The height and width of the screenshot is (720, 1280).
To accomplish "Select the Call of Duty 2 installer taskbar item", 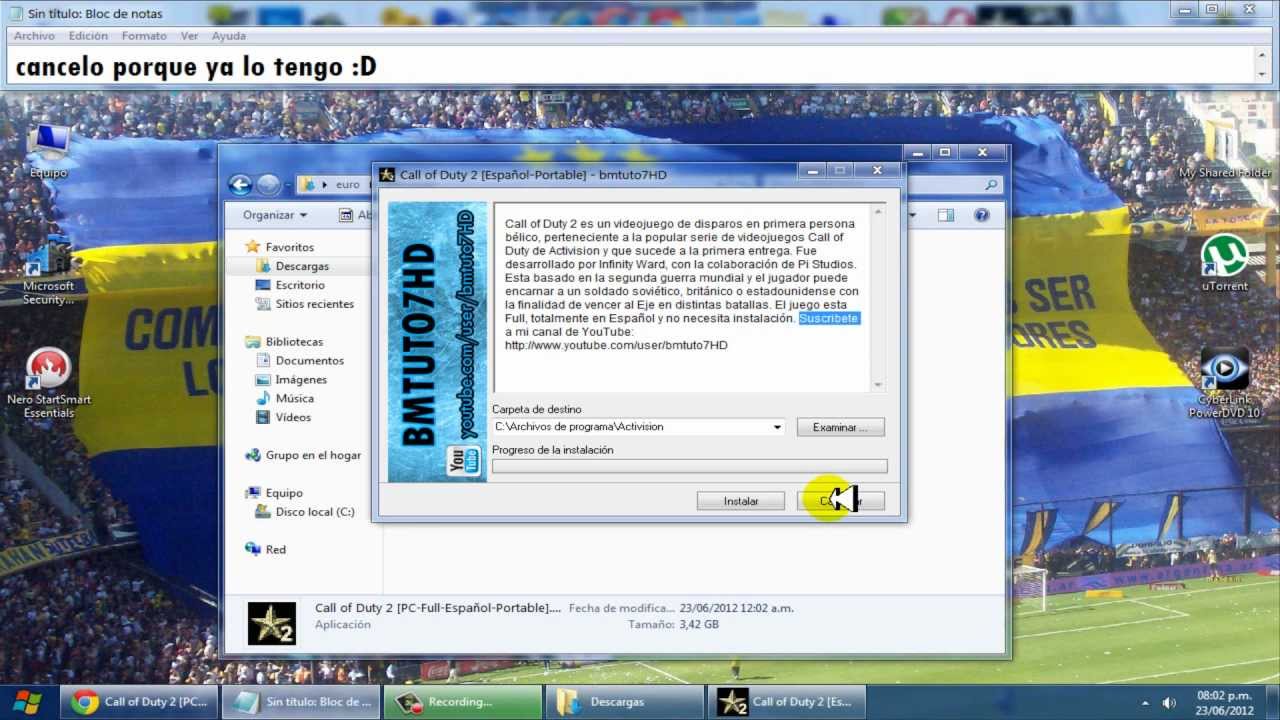I will [787, 702].
